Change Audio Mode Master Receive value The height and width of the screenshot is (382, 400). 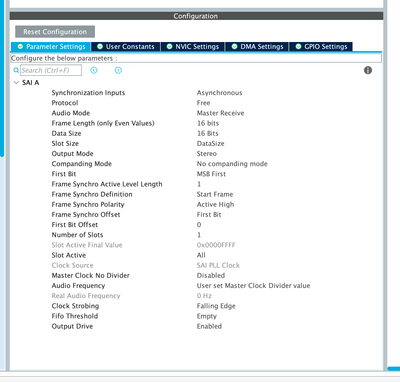coord(220,113)
